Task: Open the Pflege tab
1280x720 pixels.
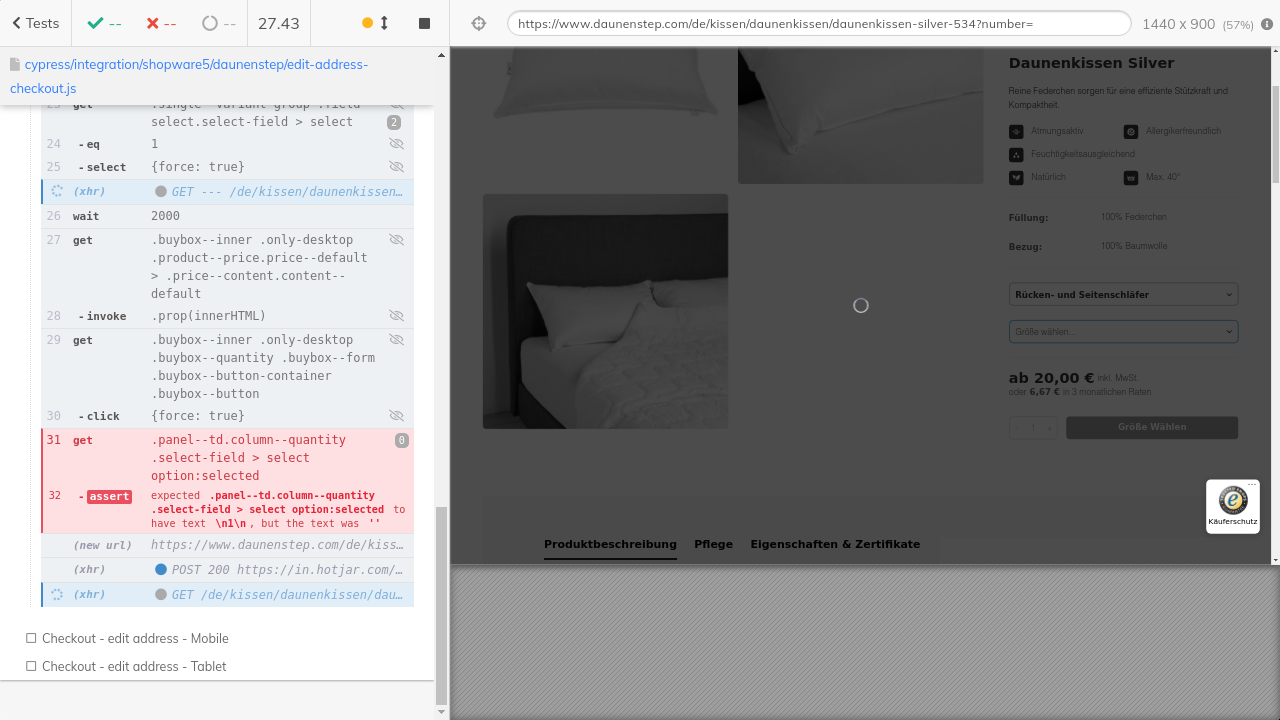Action: click(x=713, y=544)
